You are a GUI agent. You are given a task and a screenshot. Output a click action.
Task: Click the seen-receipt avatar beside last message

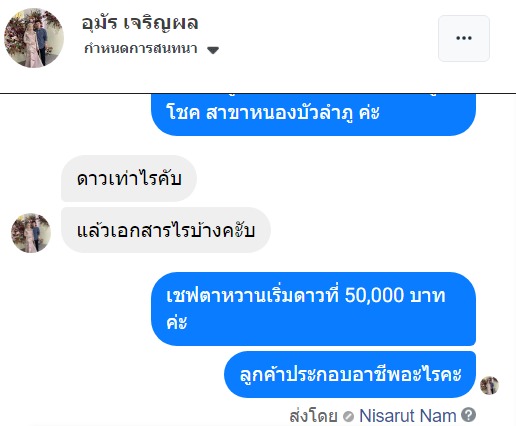[489, 385]
